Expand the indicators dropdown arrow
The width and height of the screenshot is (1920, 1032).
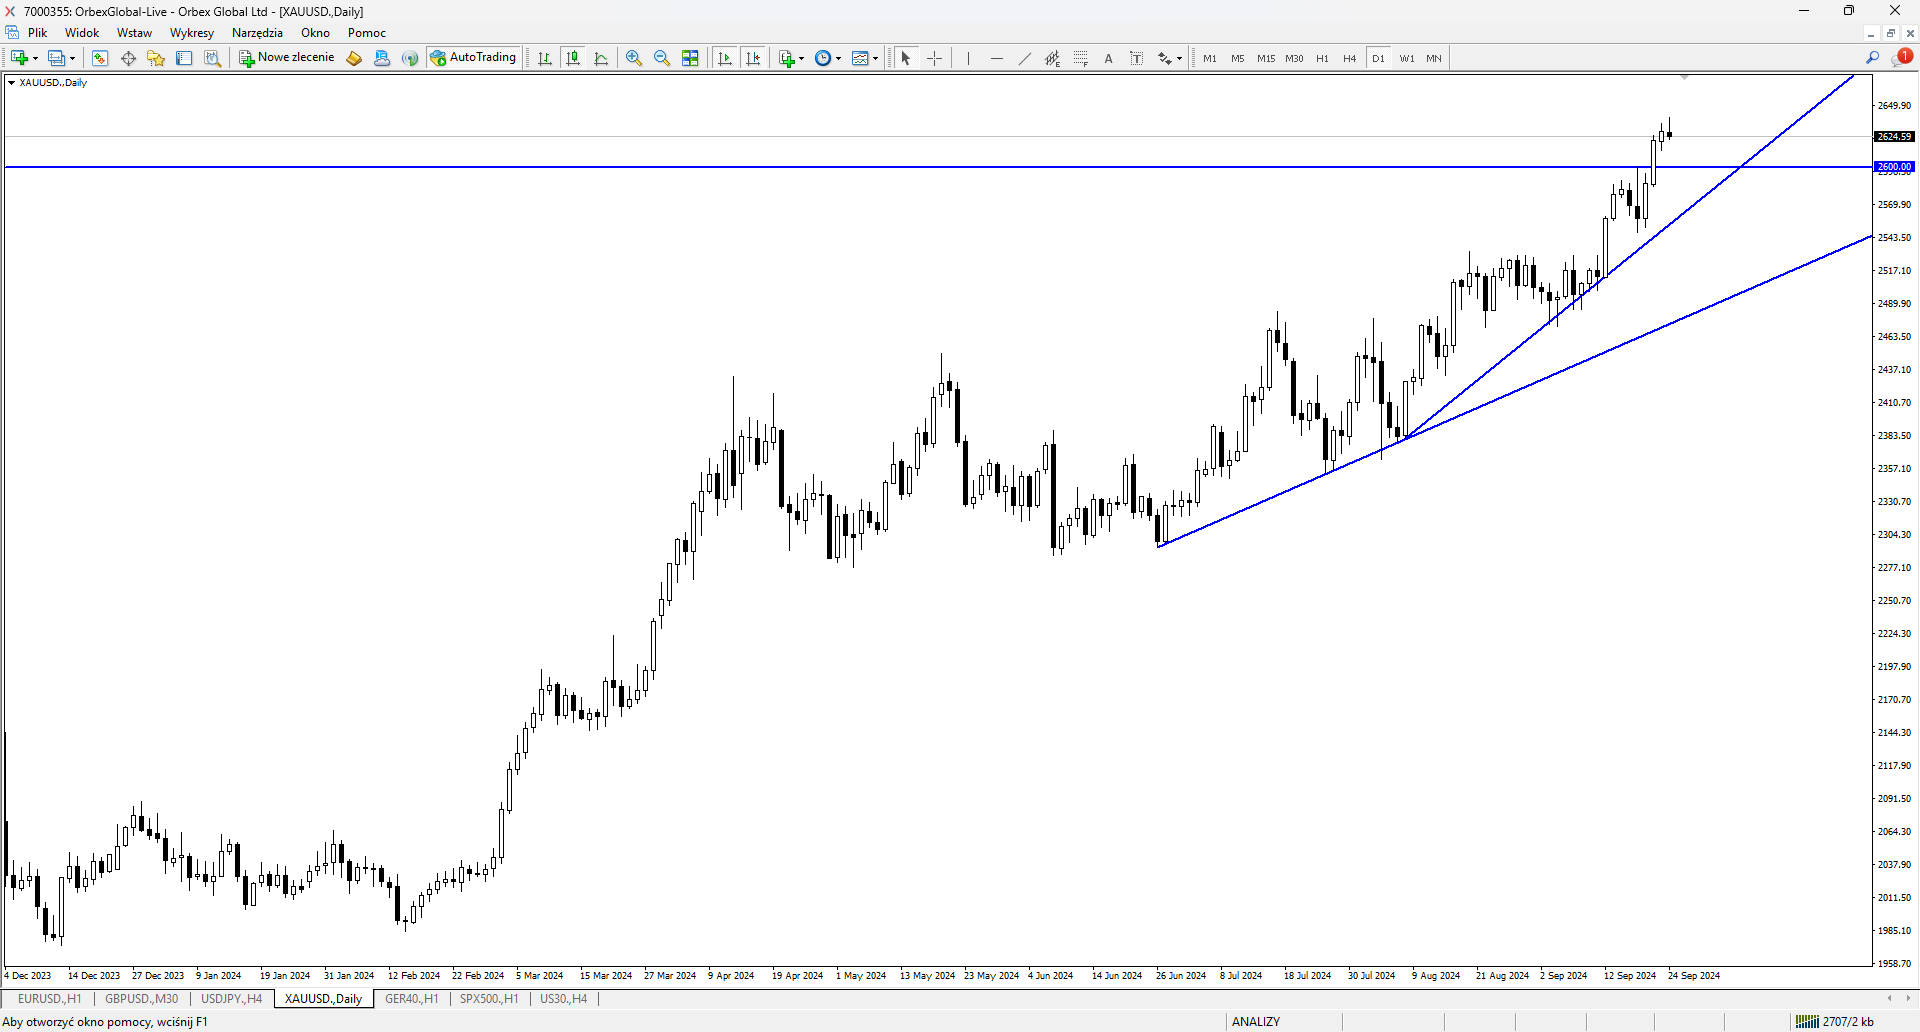coord(801,58)
